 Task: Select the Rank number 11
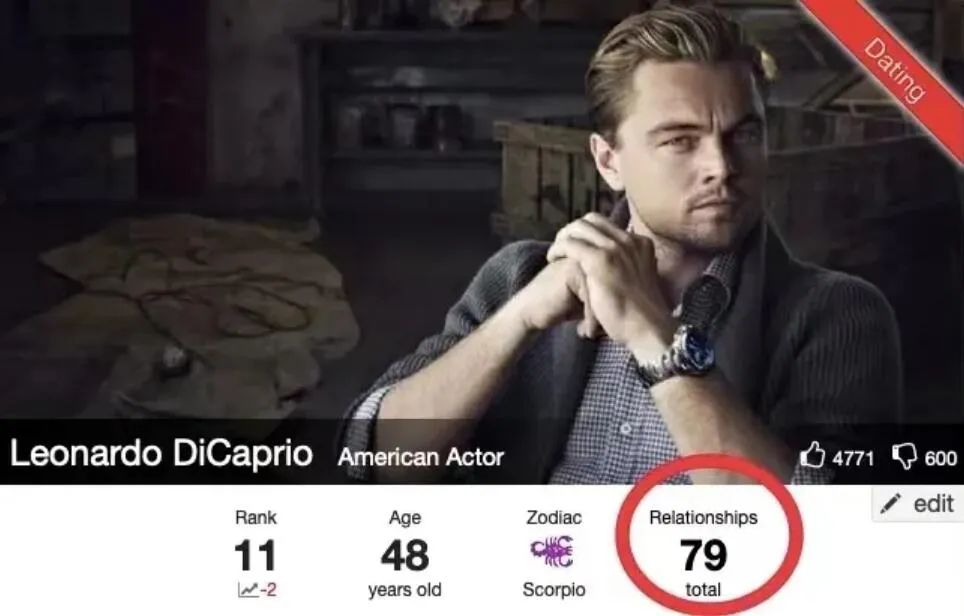click(255, 555)
